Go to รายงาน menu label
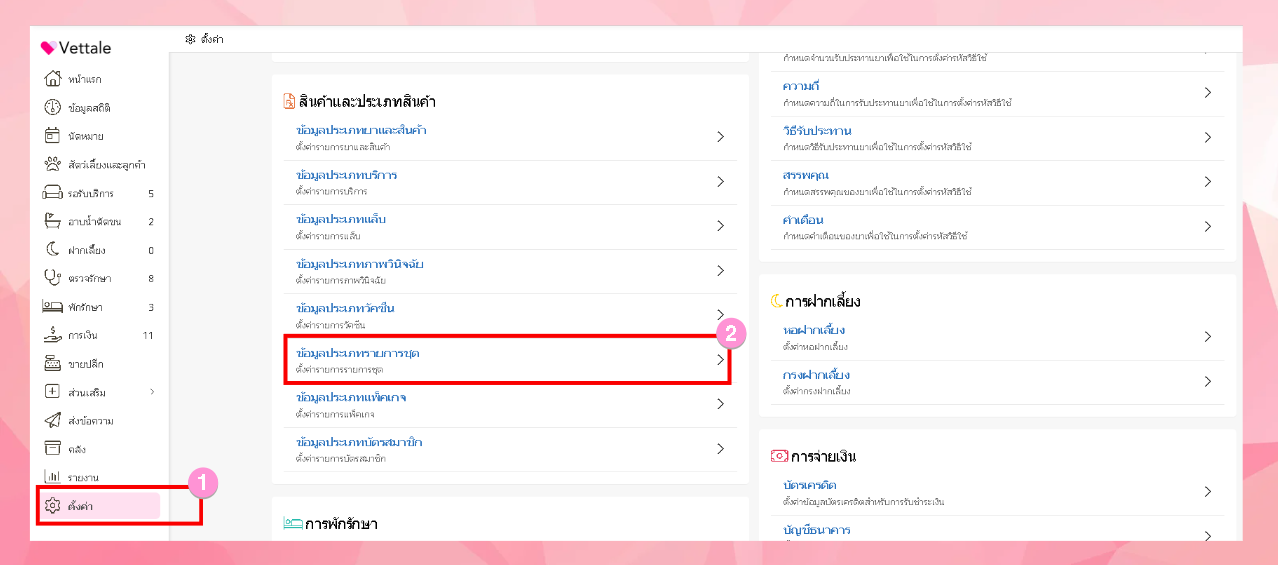Screen dimensions: 1278x565 [83, 478]
